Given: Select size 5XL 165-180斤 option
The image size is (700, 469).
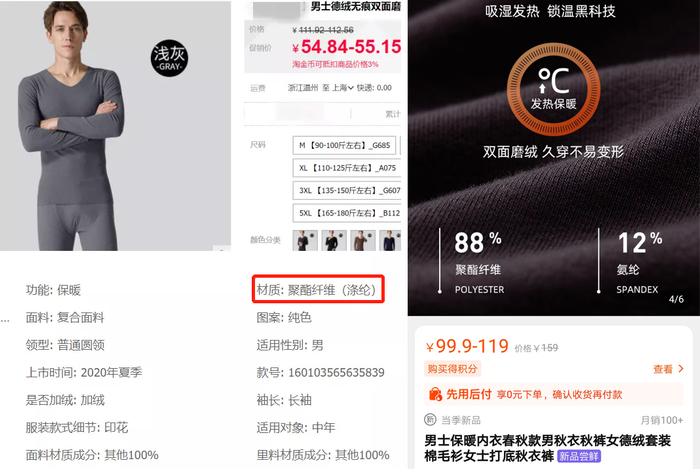Looking at the screenshot, I should click(347, 213).
